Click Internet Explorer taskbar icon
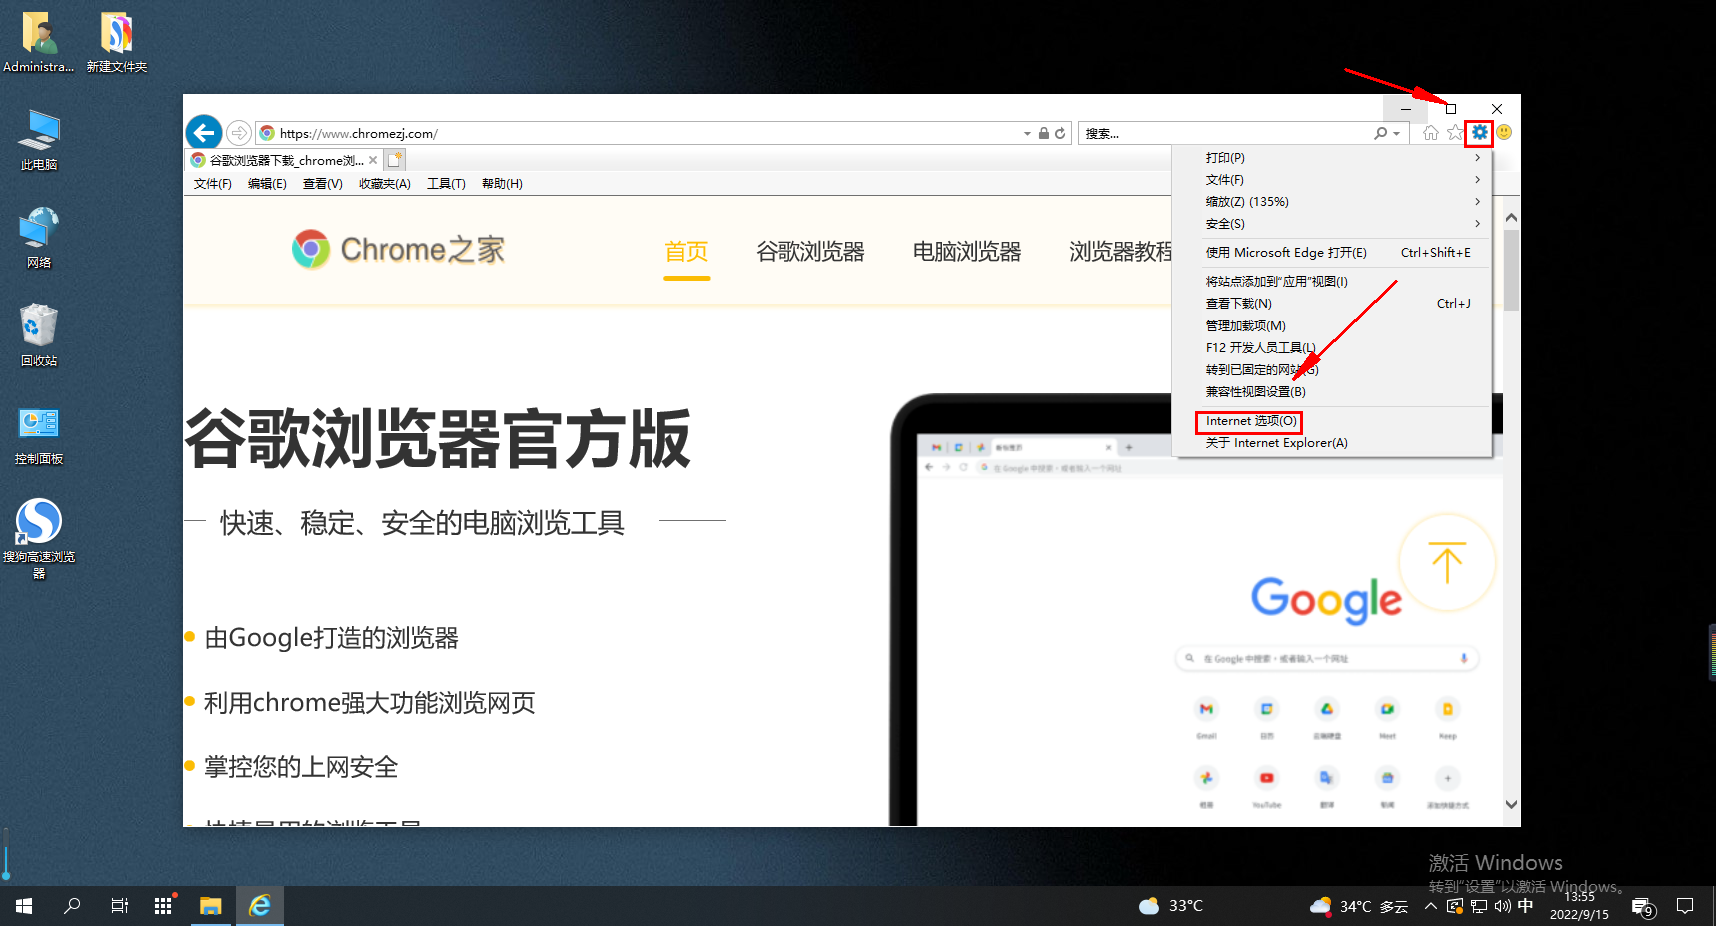Image resolution: width=1716 pixels, height=926 pixels. 260,906
